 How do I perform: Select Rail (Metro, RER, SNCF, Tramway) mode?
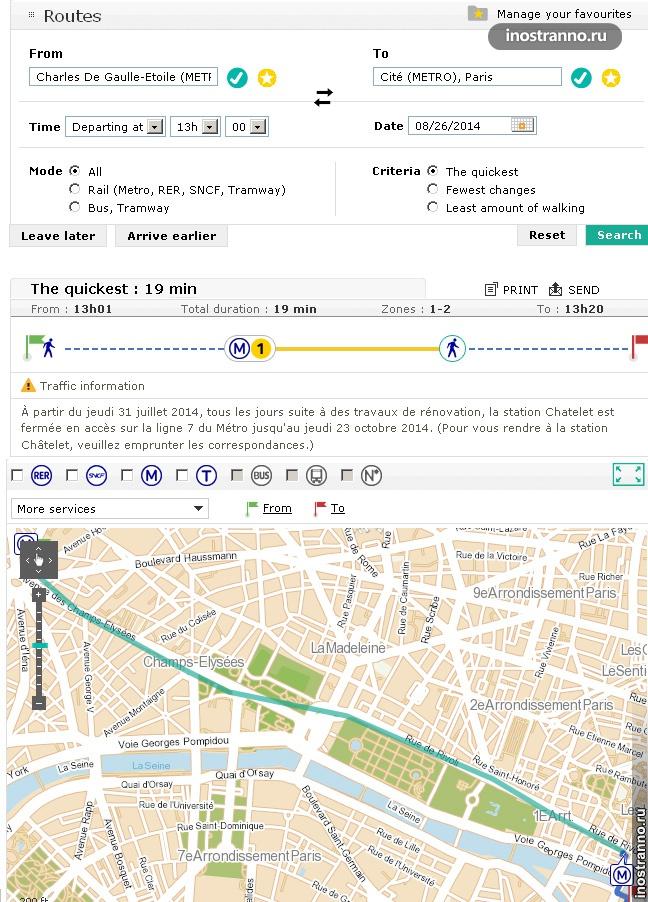click(x=75, y=189)
